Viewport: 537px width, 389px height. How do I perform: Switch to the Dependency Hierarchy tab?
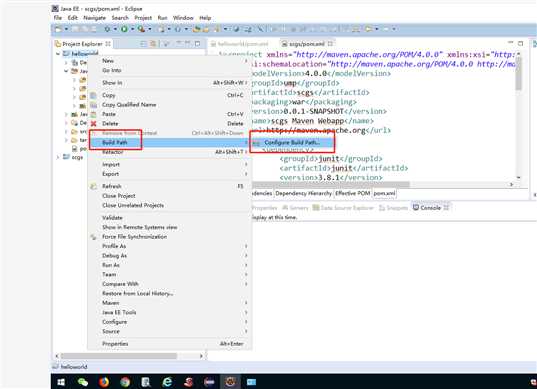[x=303, y=193]
